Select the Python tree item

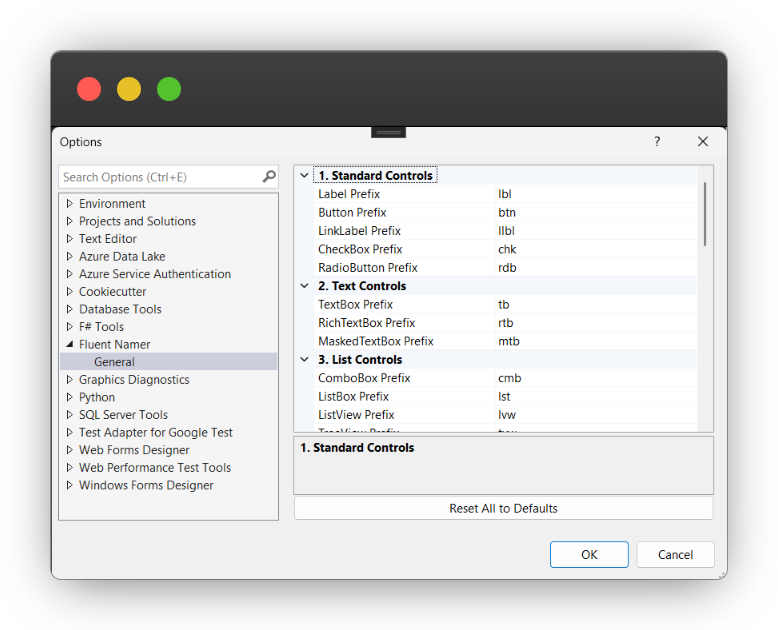(x=97, y=397)
